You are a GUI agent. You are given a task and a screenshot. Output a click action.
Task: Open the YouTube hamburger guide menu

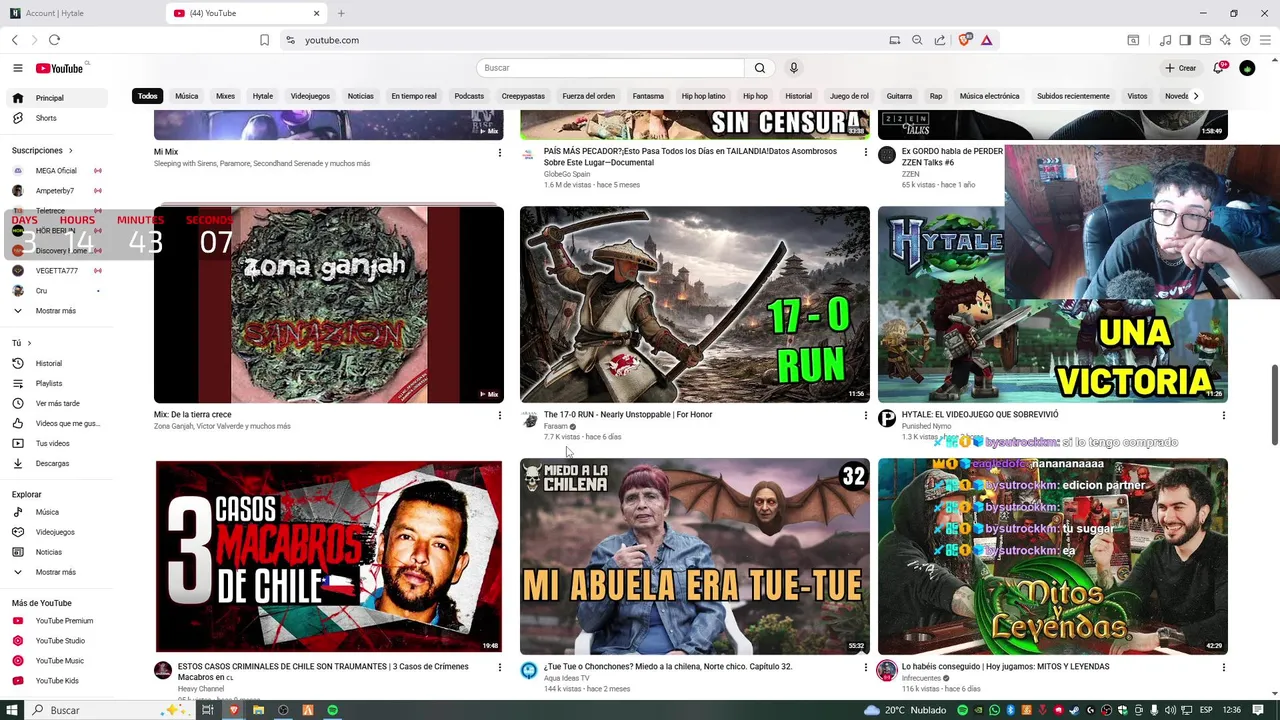tap(17, 68)
